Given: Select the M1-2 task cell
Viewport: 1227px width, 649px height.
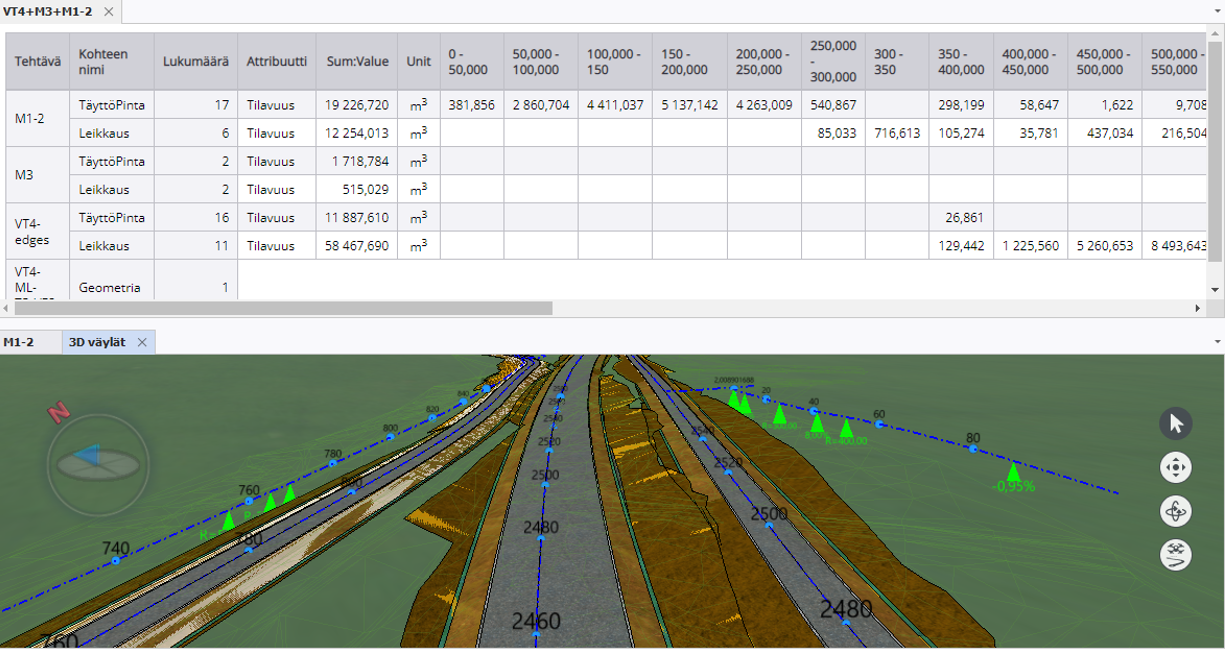Looking at the screenshot, I should pos(38,119).
